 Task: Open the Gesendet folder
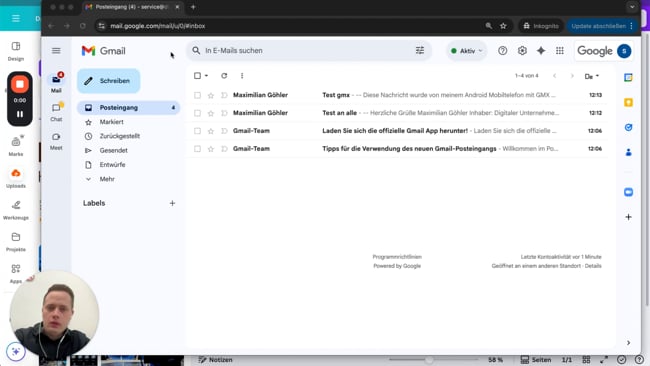(113, 150)
